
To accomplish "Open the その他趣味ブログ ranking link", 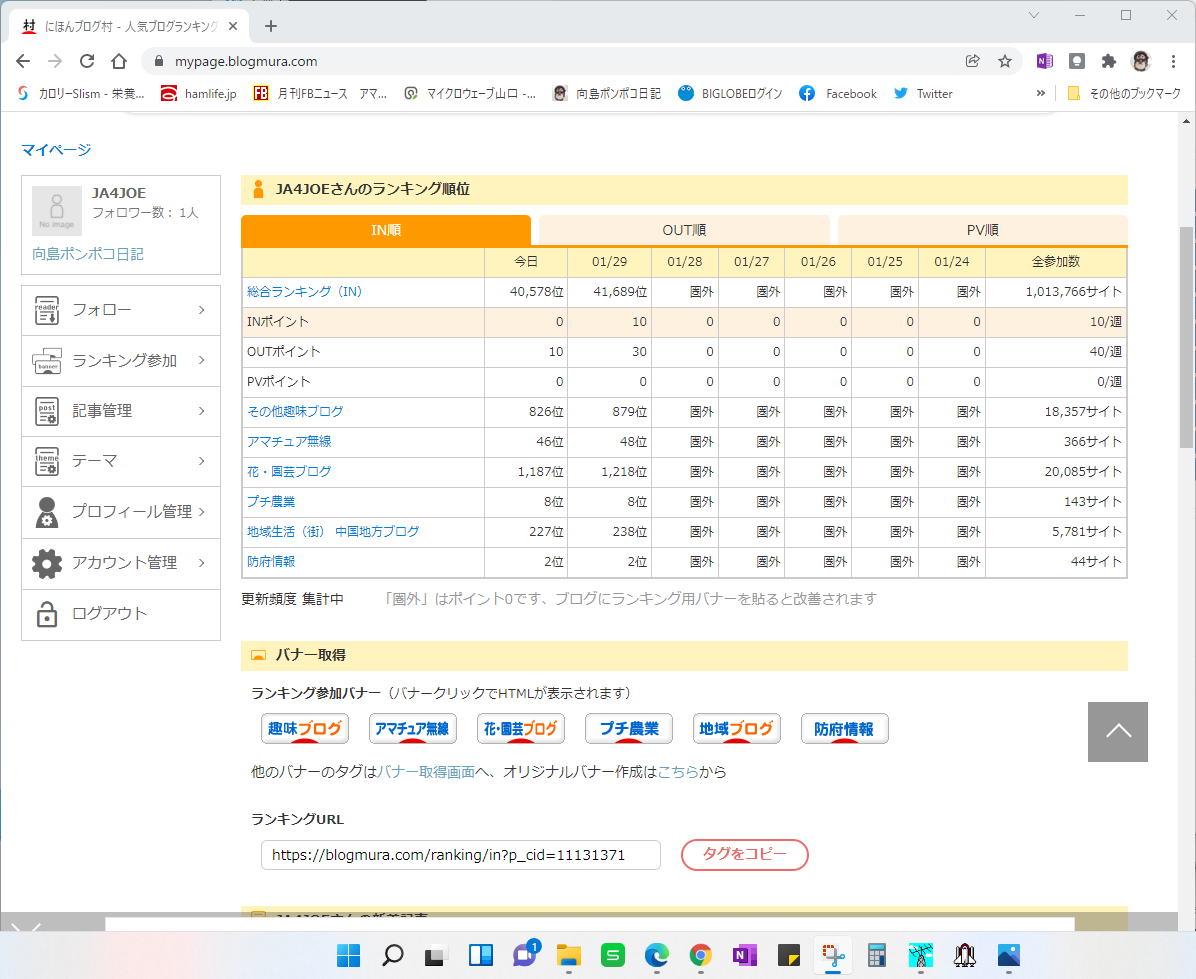I will (x=295, y=411).
